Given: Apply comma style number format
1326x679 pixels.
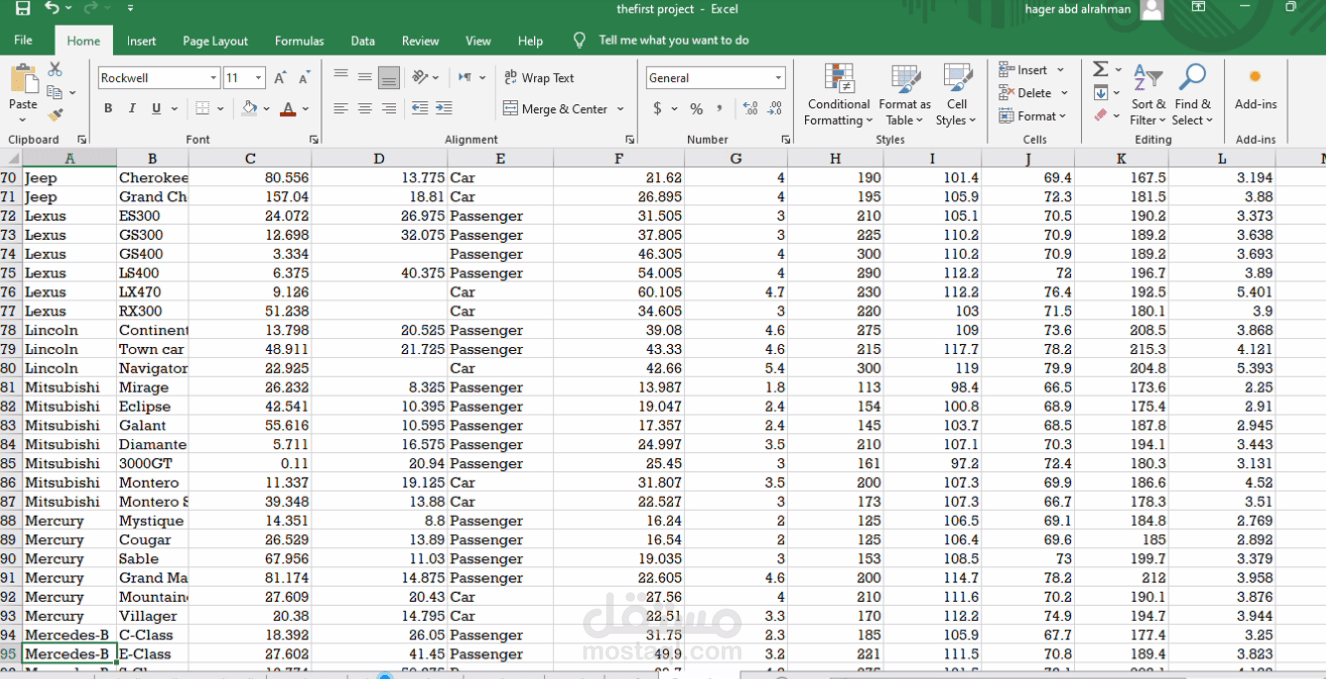Looking at the screenshot, I should click(x=719, y=108).
